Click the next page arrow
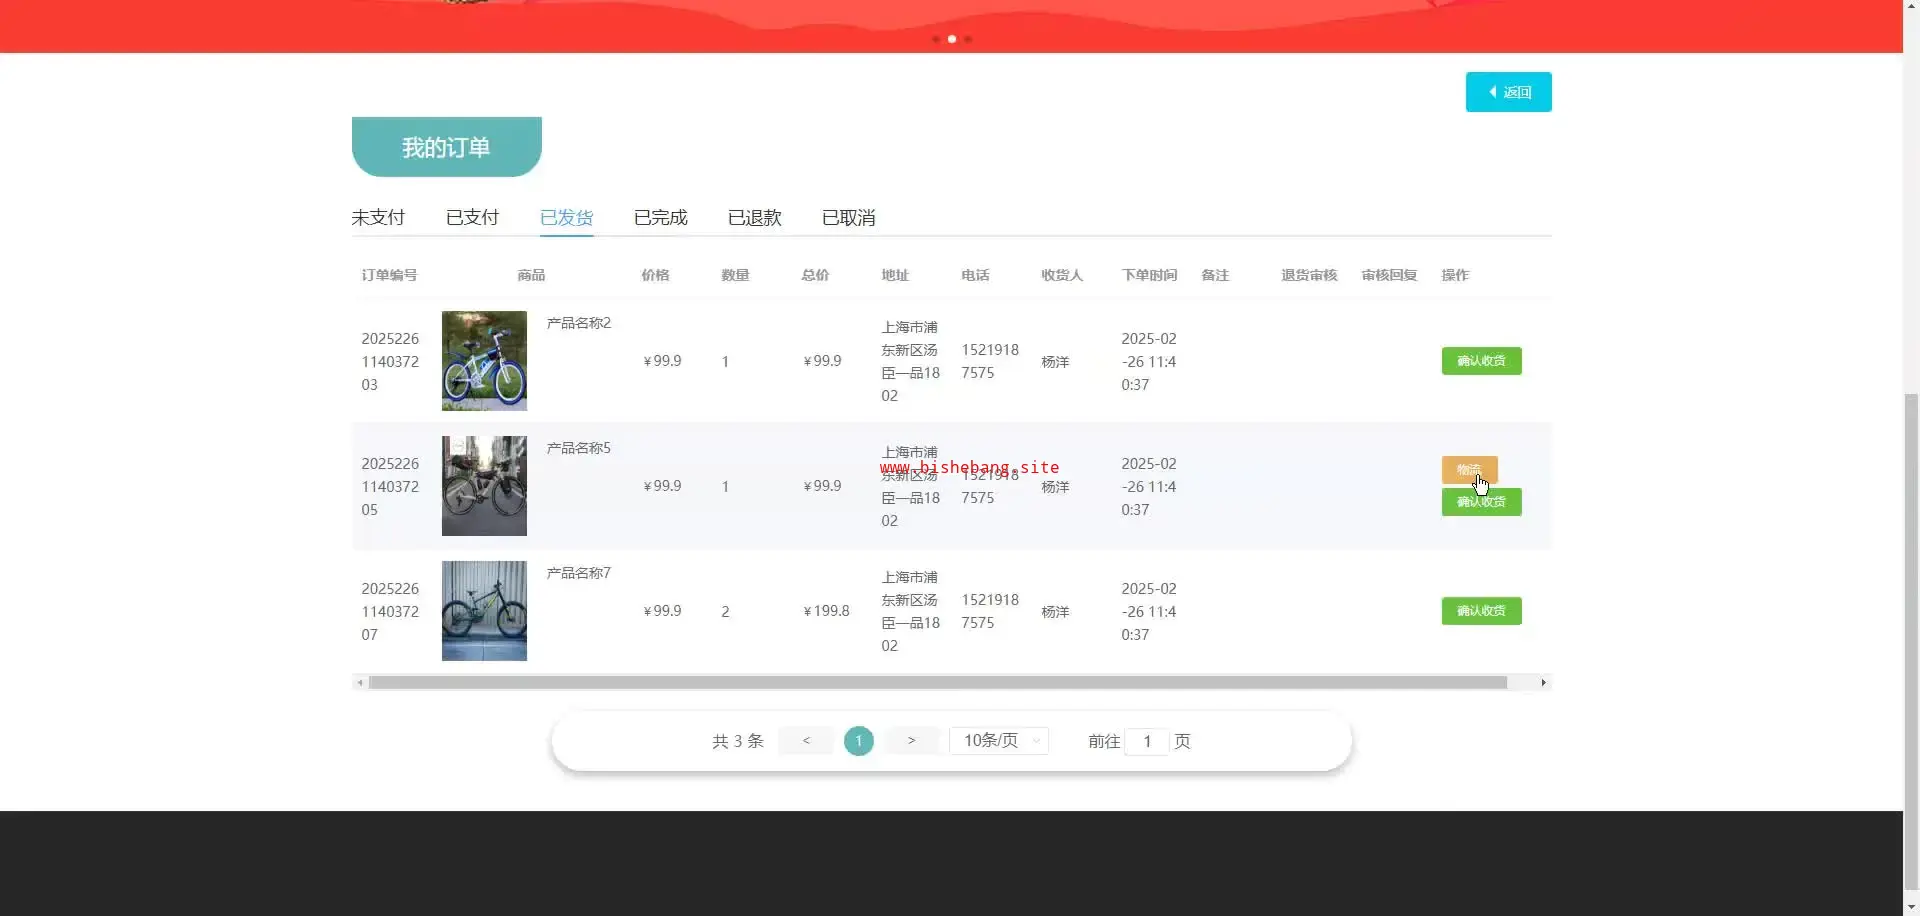The image size is (1920, 916). pos(911,741)
